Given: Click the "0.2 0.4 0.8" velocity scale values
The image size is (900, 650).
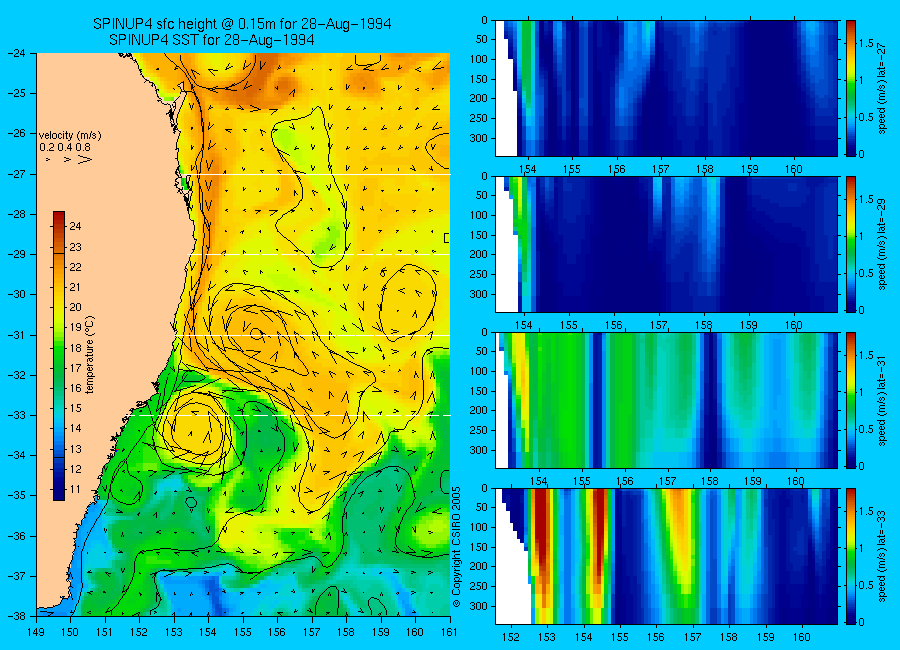Looking at the screenshot, I should (x=65, y=148).
